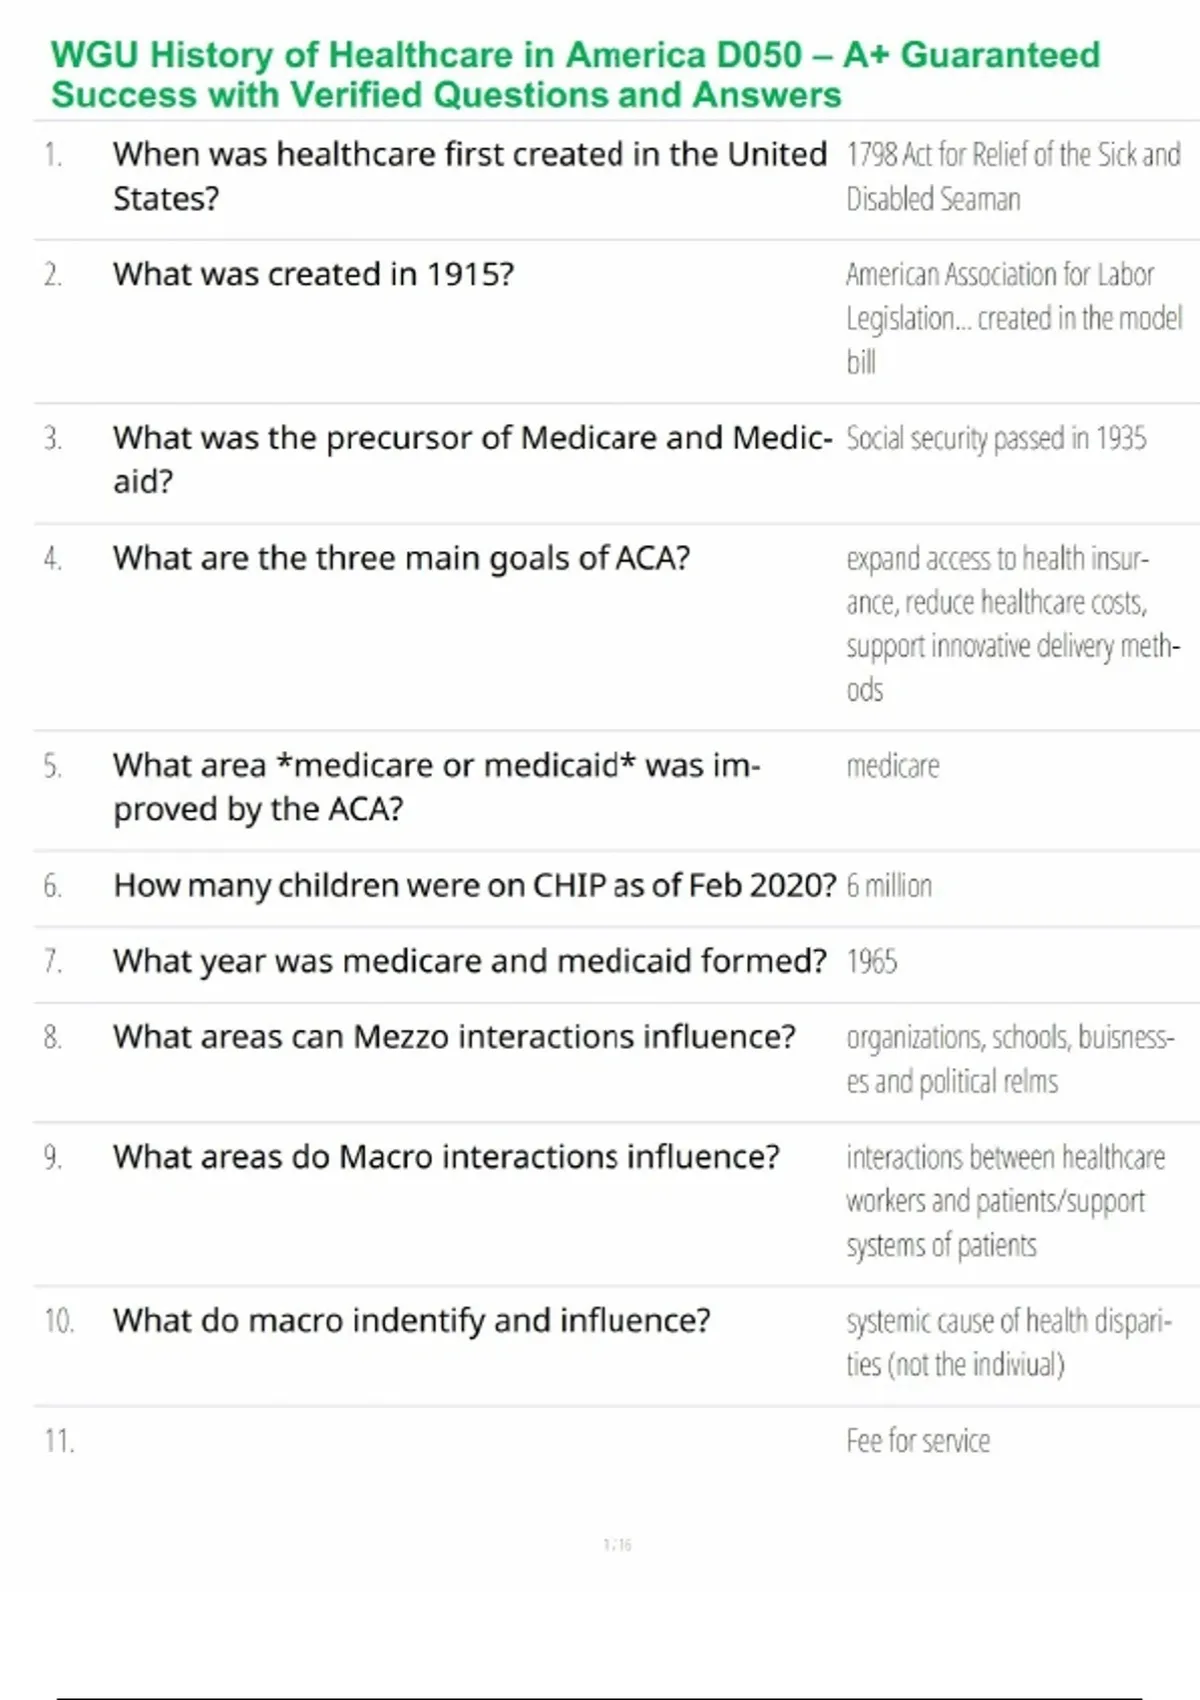Click the three main goals of ACA question
The image size is (1200, 1700).
pos(401,558)
